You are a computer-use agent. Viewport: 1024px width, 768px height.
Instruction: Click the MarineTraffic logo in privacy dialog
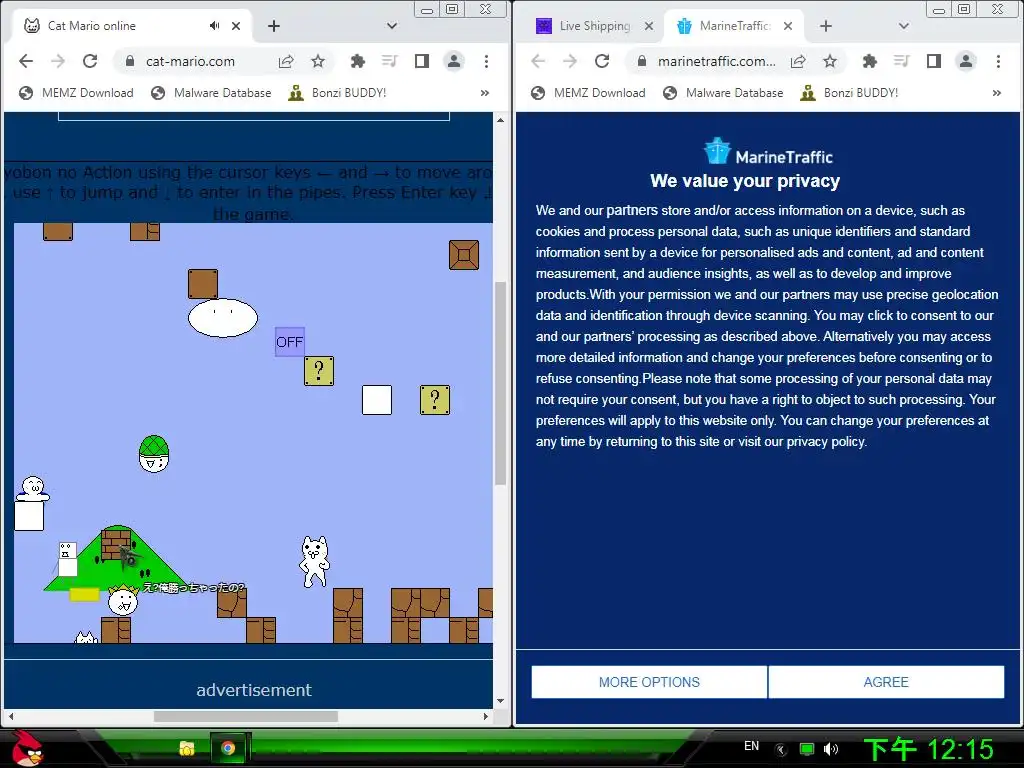coord(768,152)
